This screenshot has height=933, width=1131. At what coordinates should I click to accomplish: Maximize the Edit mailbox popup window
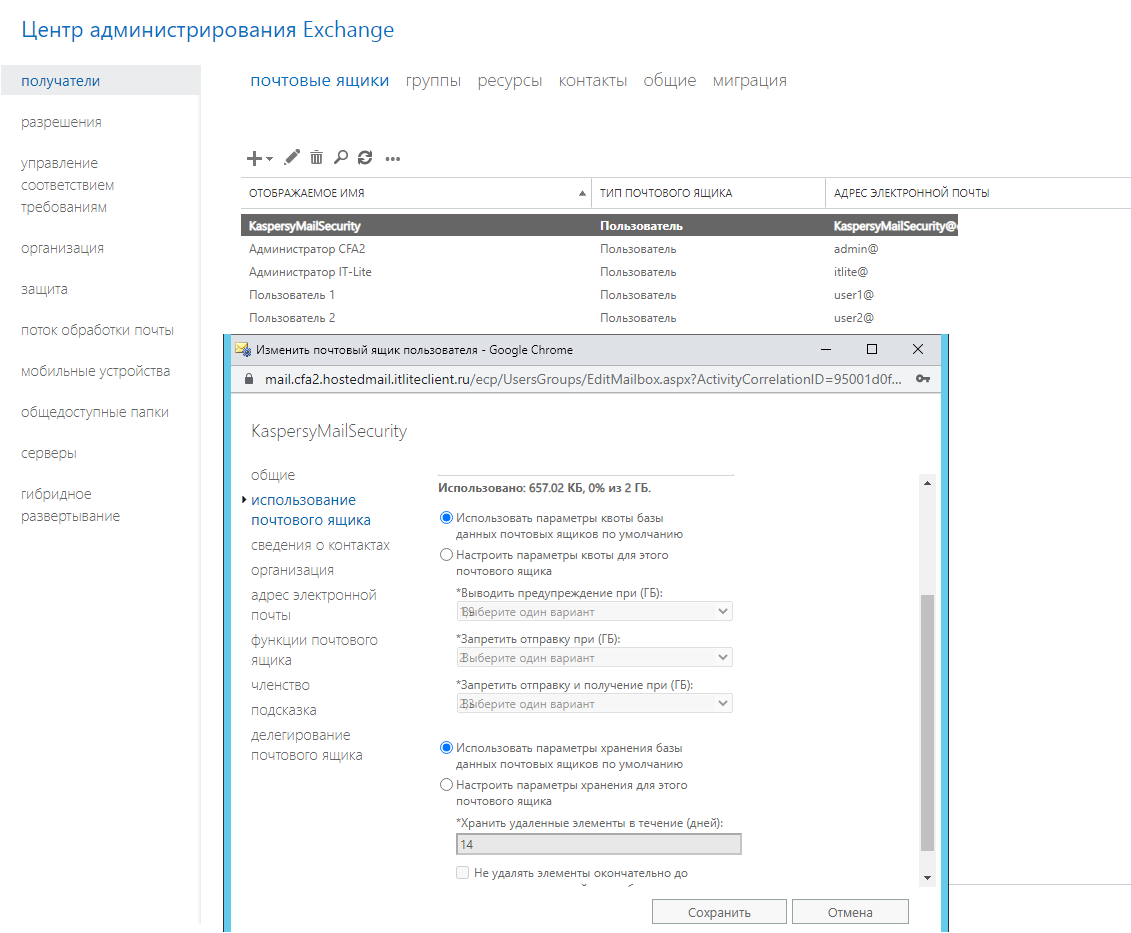point(871,349)
